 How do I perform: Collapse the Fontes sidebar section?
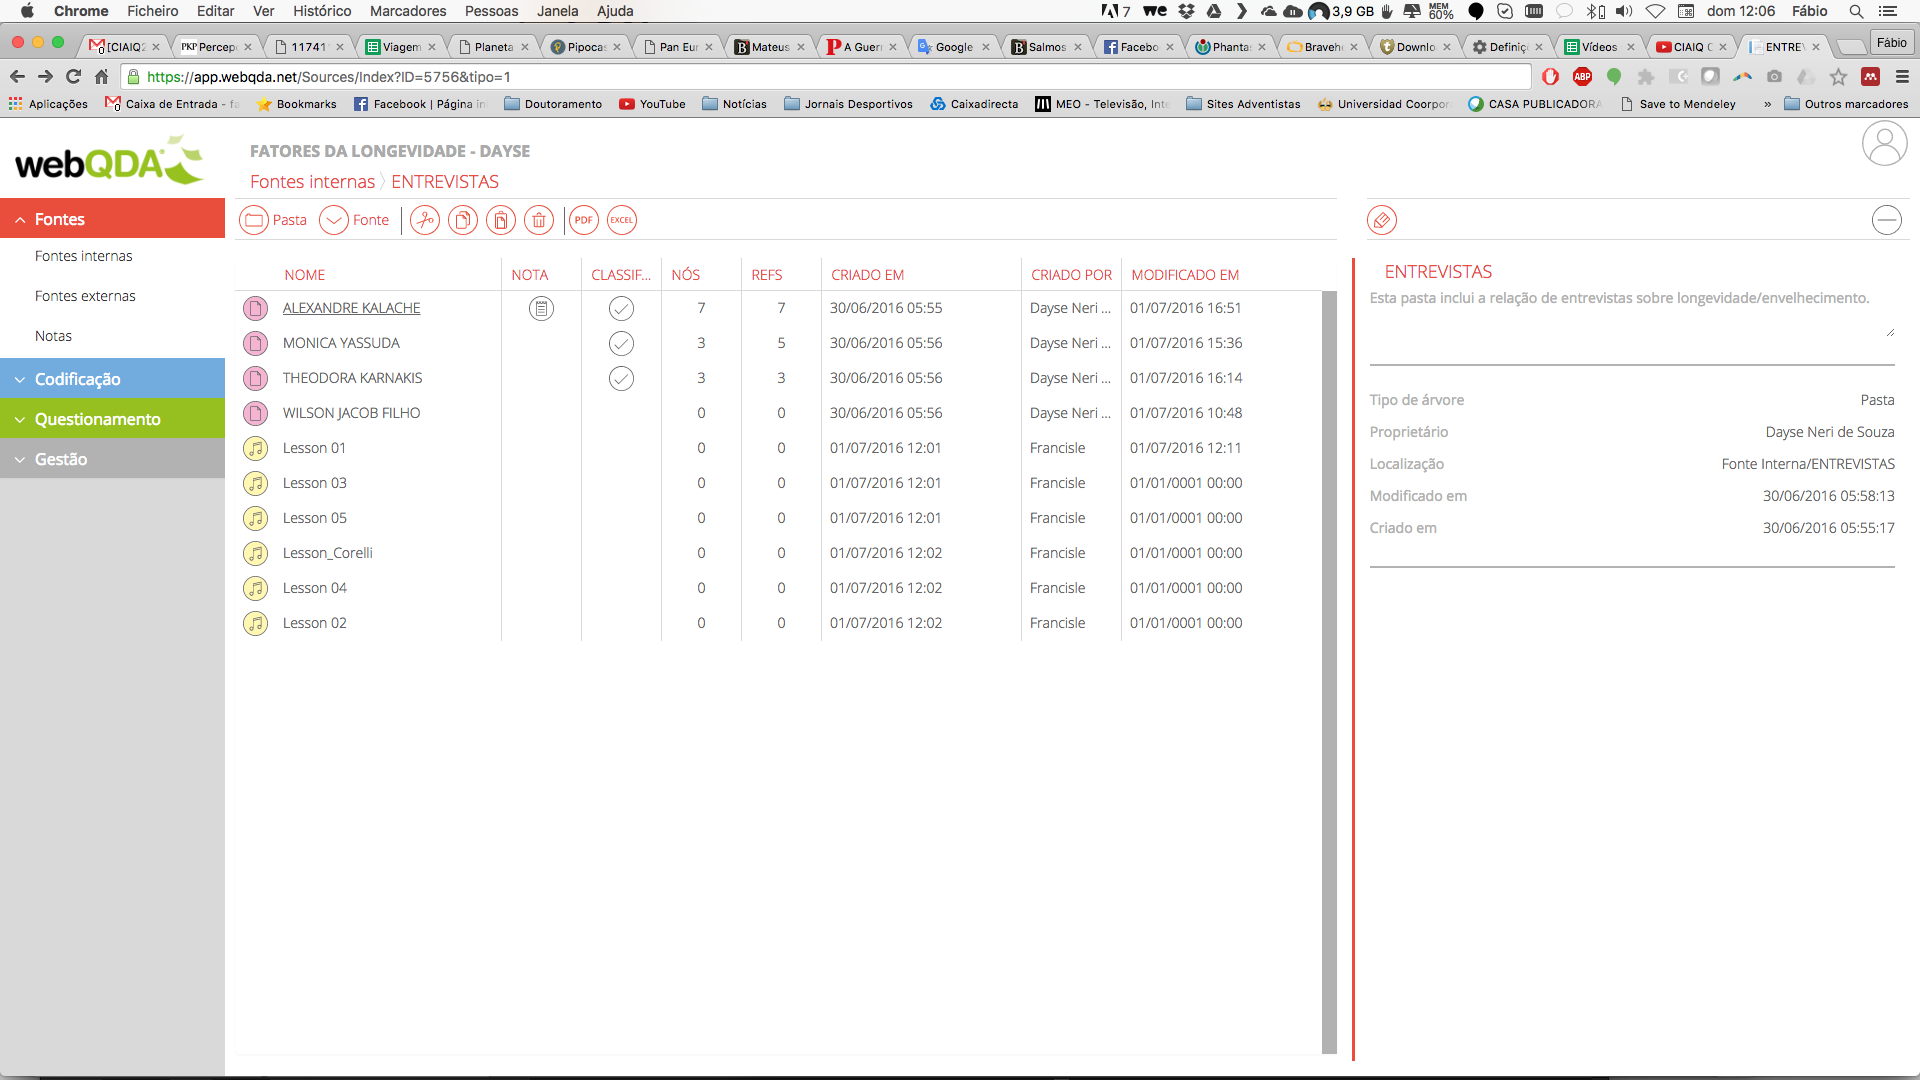(112, 219)
